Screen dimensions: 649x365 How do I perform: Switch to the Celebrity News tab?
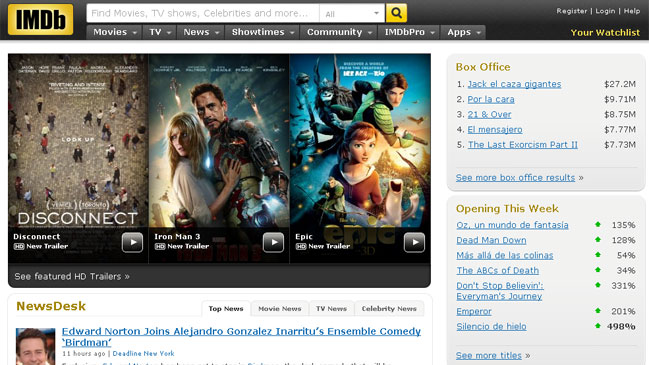tap(389, 309)
